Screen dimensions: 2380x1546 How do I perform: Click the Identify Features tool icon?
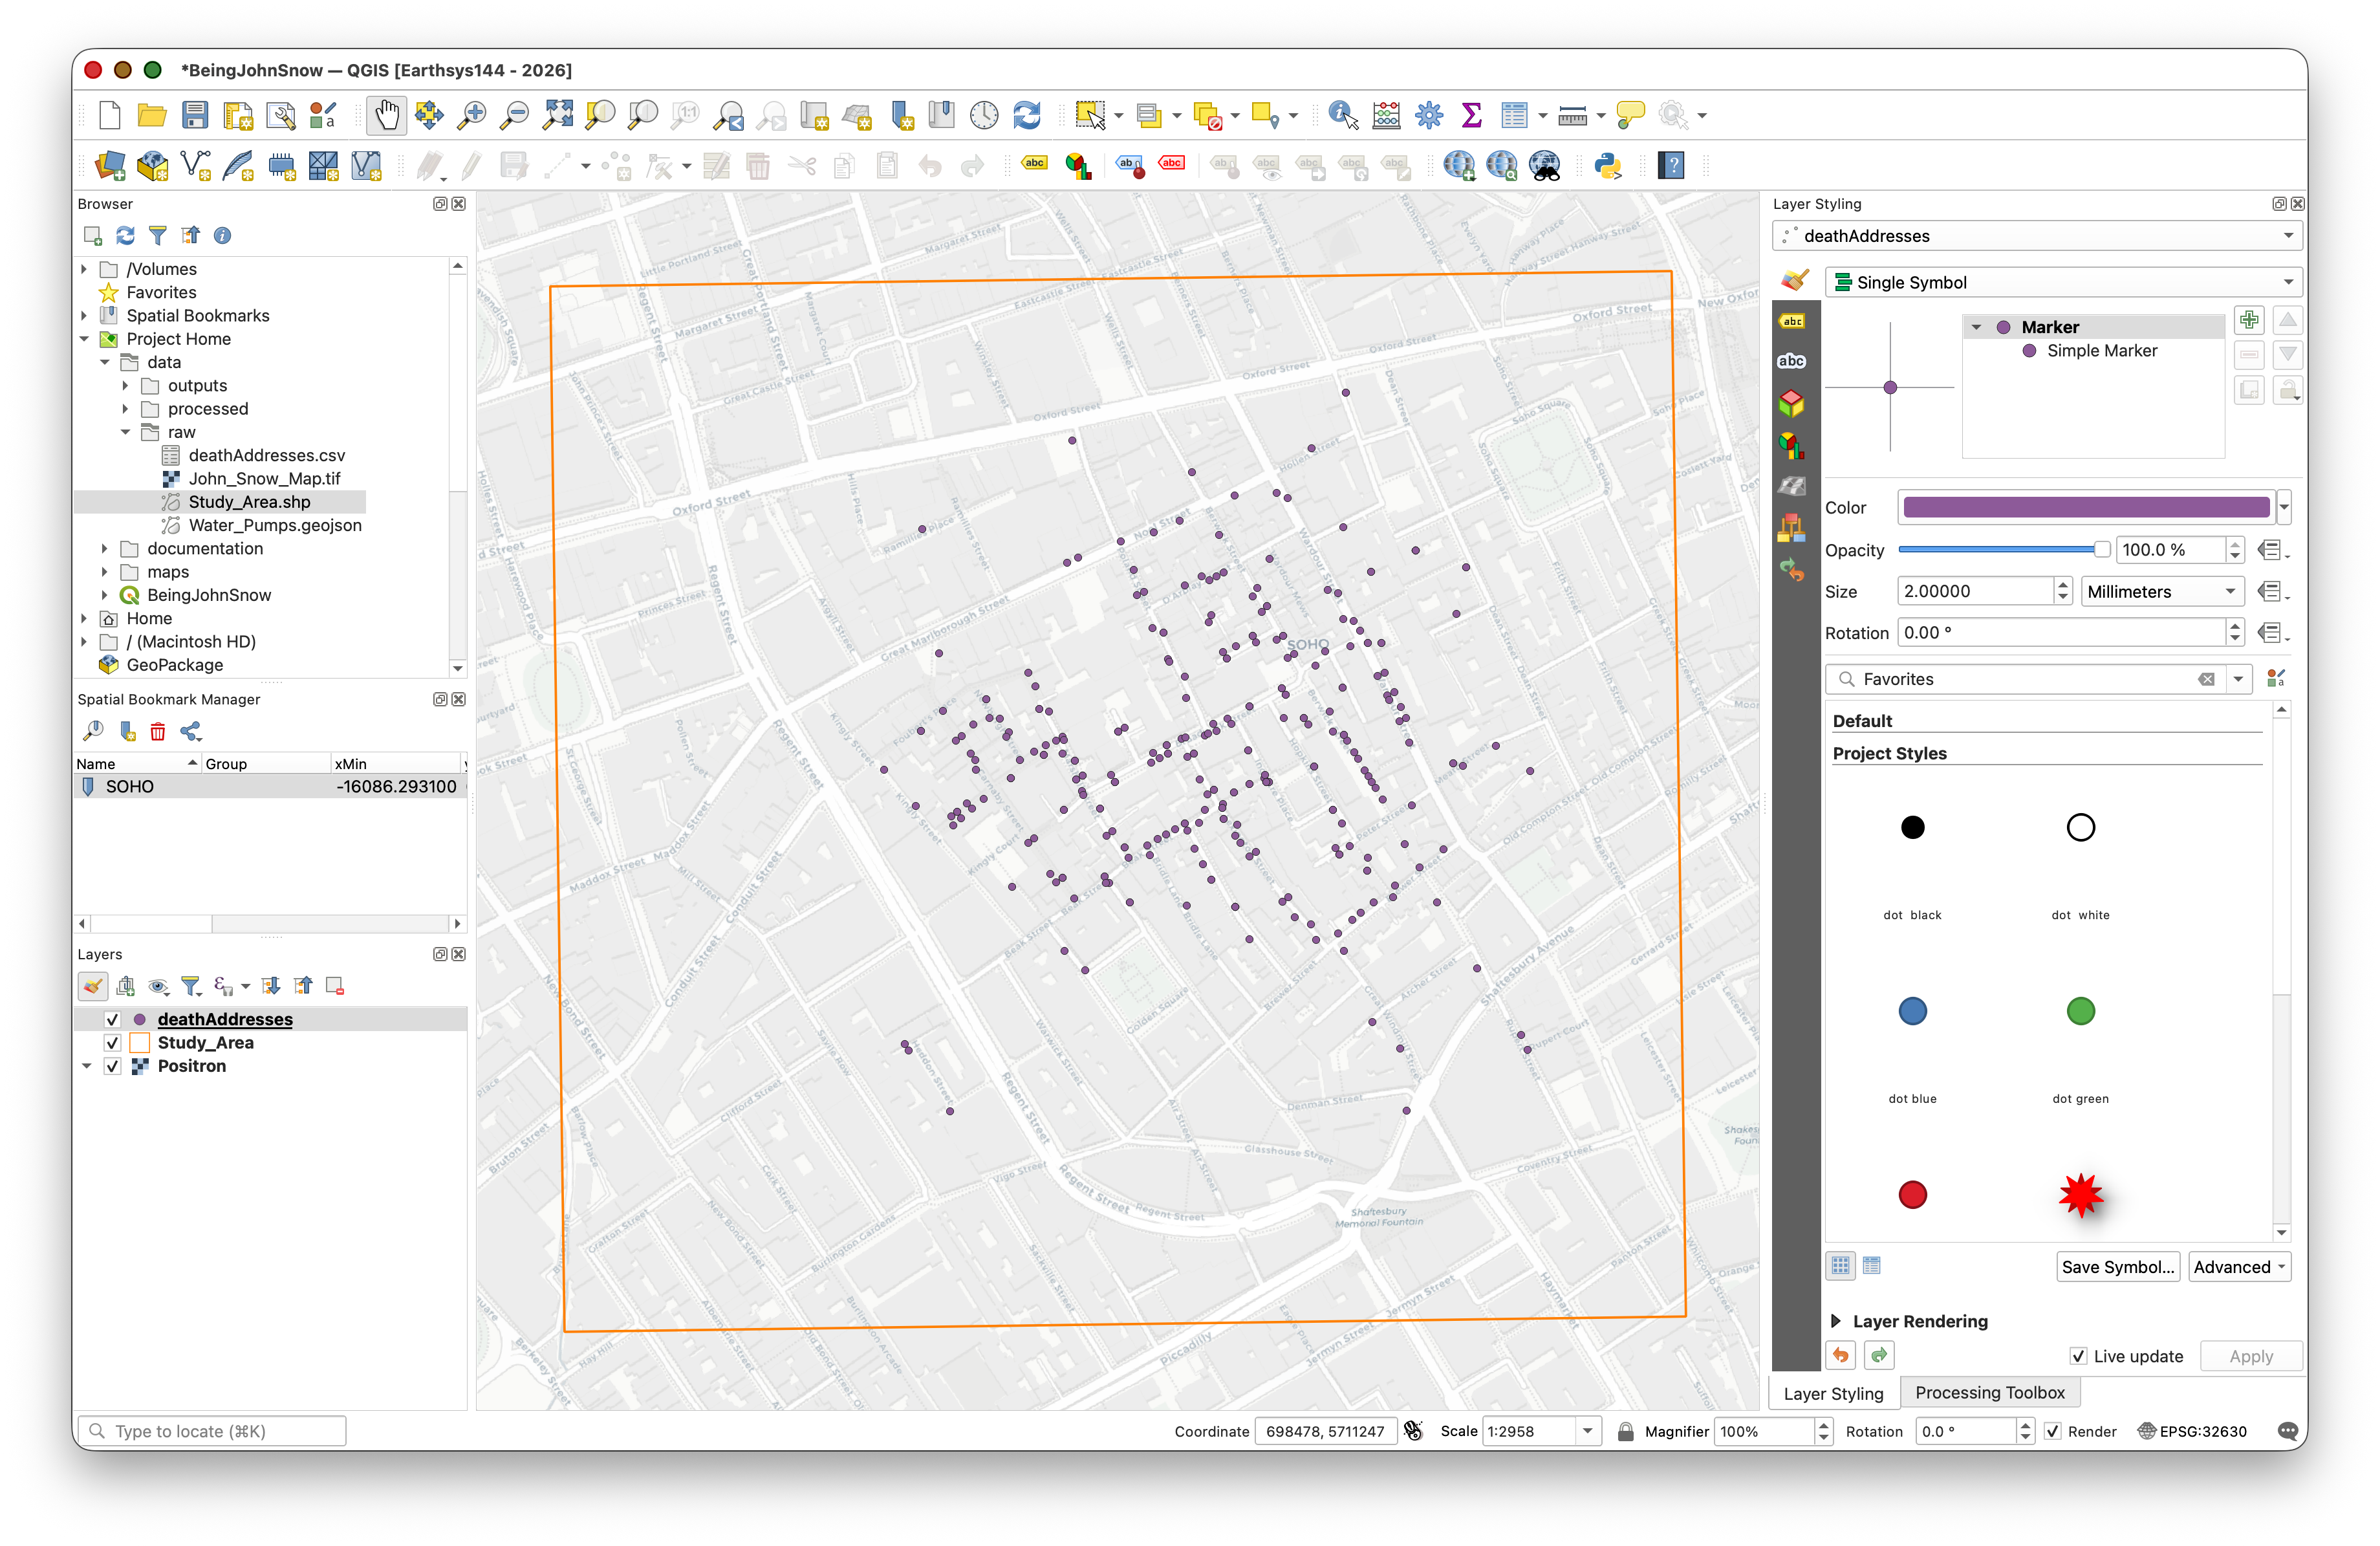(x=1342, y=116)
